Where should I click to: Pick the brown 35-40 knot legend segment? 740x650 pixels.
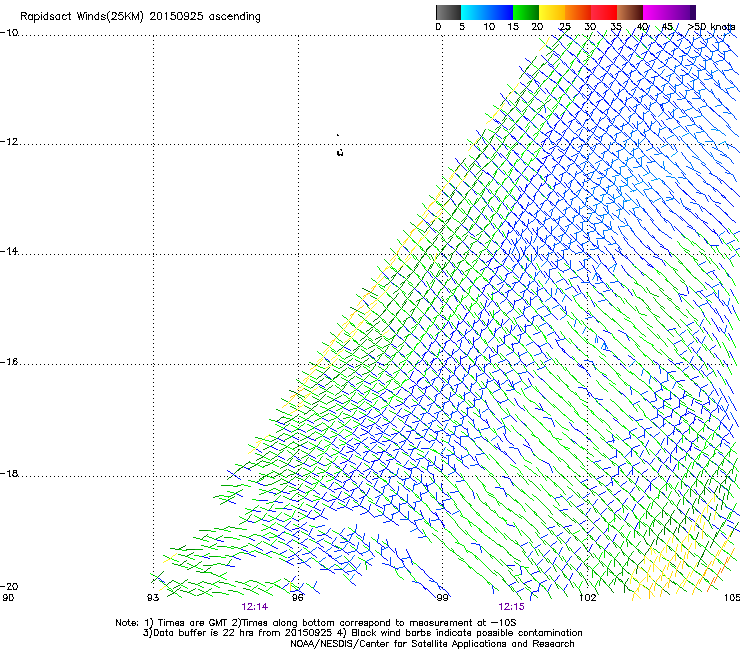630,12
